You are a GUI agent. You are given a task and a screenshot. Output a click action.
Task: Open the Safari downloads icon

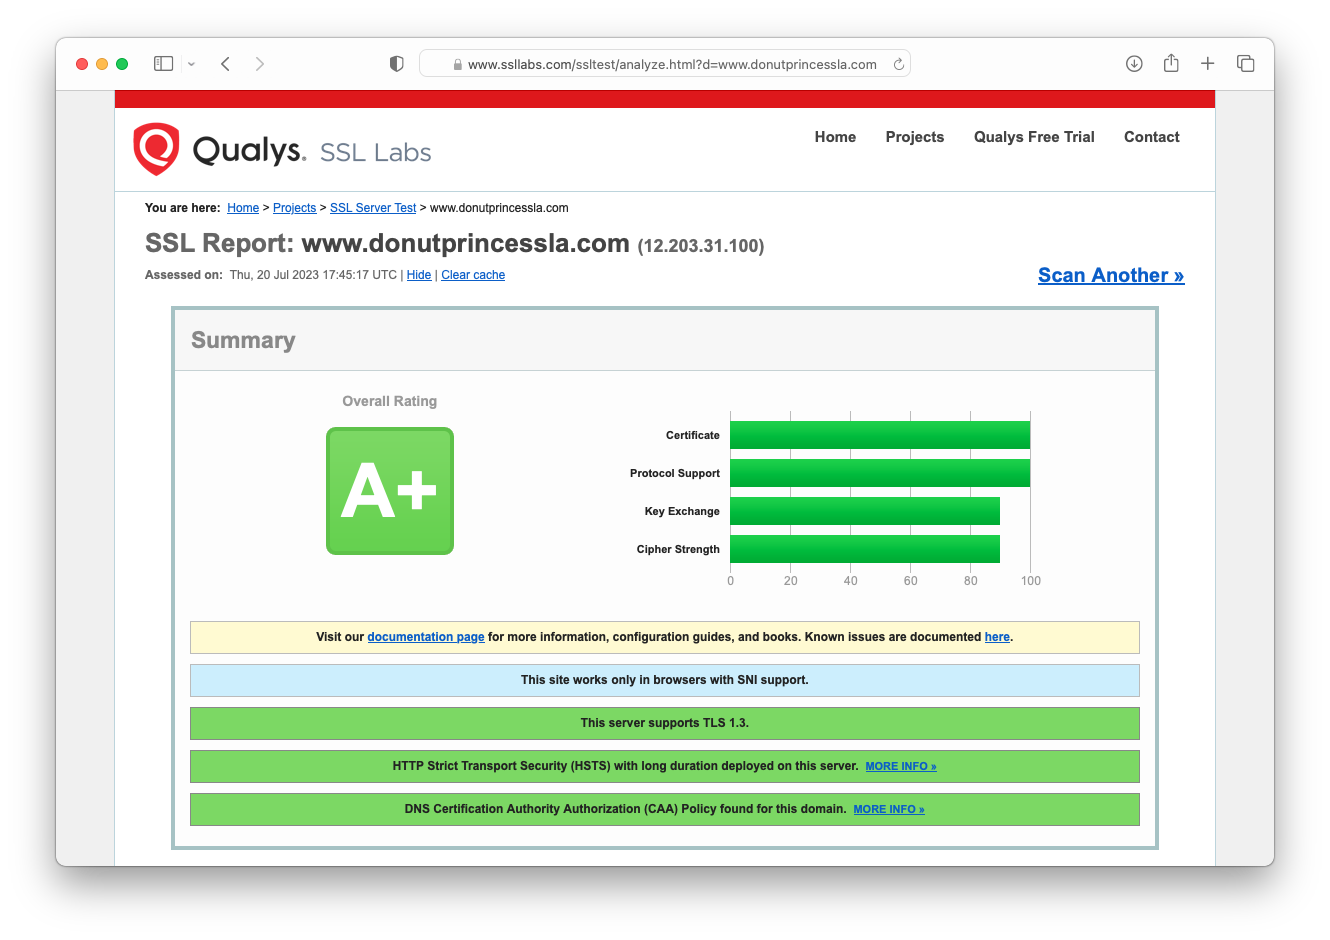tap(1134, 64)
